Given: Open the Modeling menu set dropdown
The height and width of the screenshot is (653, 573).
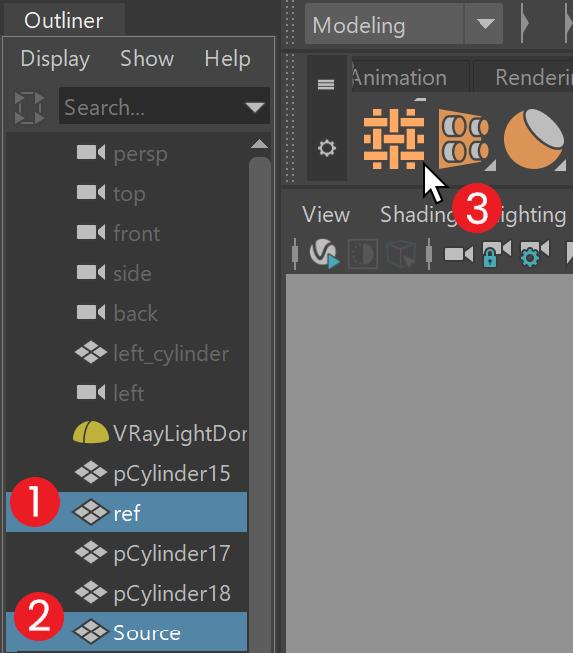Looking at the screenshot, I should (x=485, y=24).
